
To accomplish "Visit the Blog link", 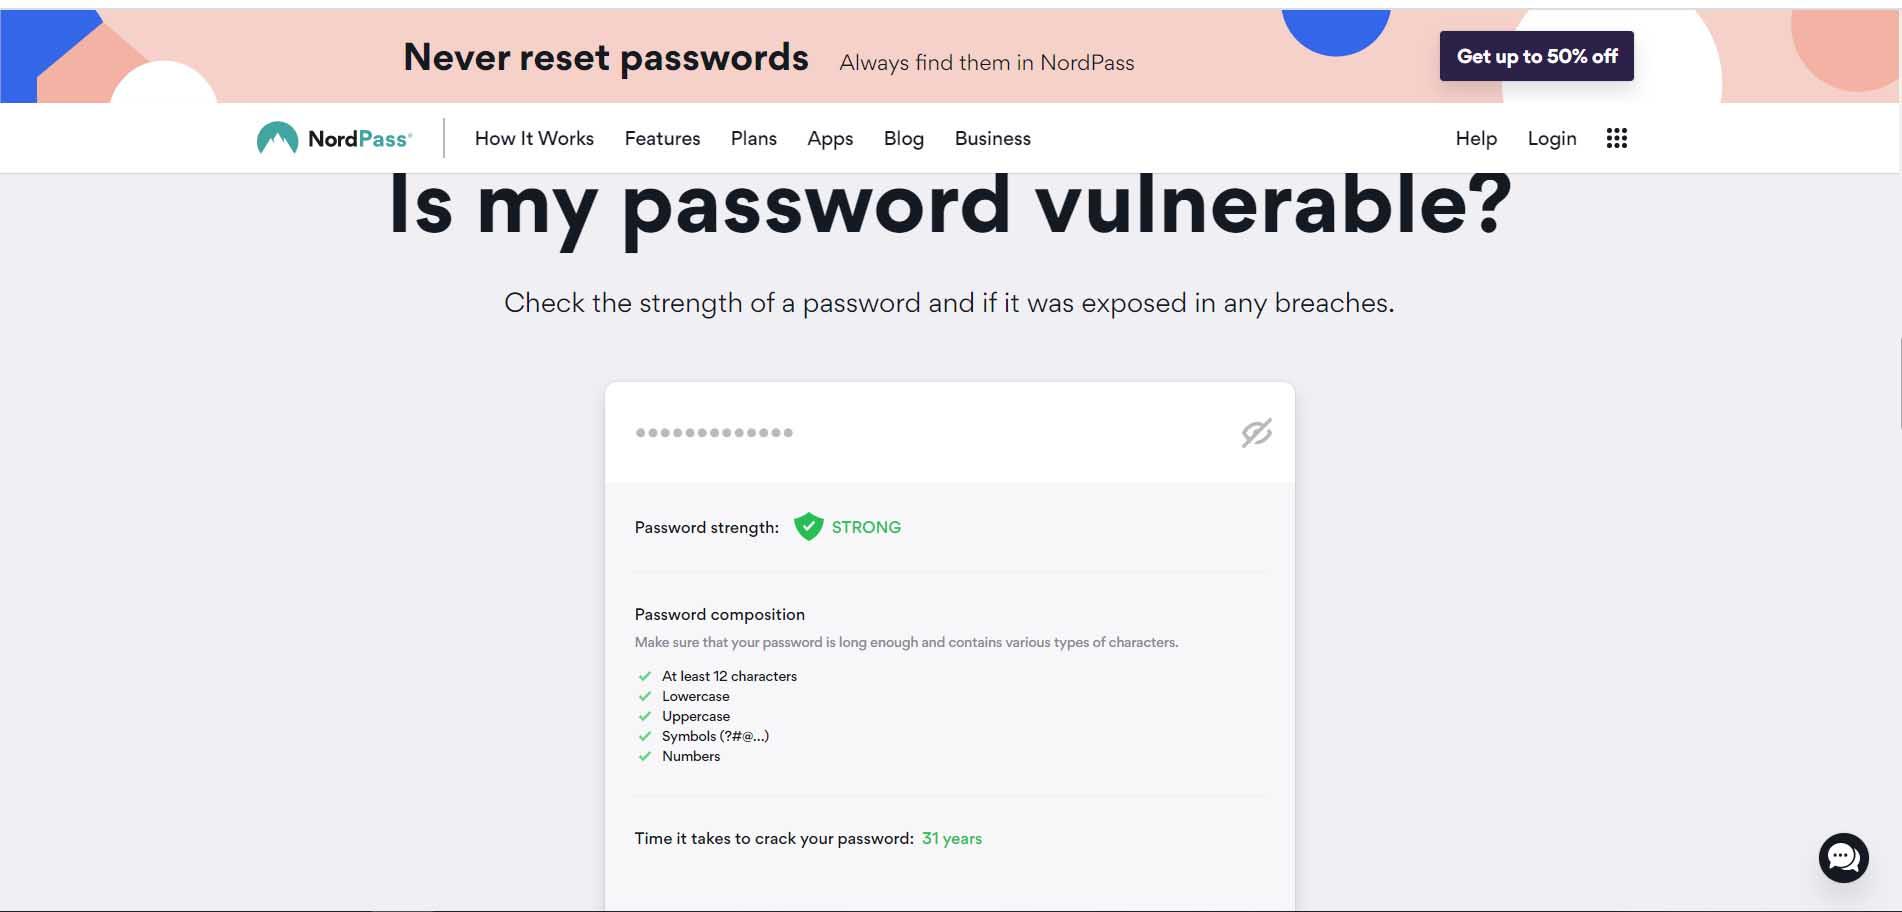I will click(x=903, y=138).
